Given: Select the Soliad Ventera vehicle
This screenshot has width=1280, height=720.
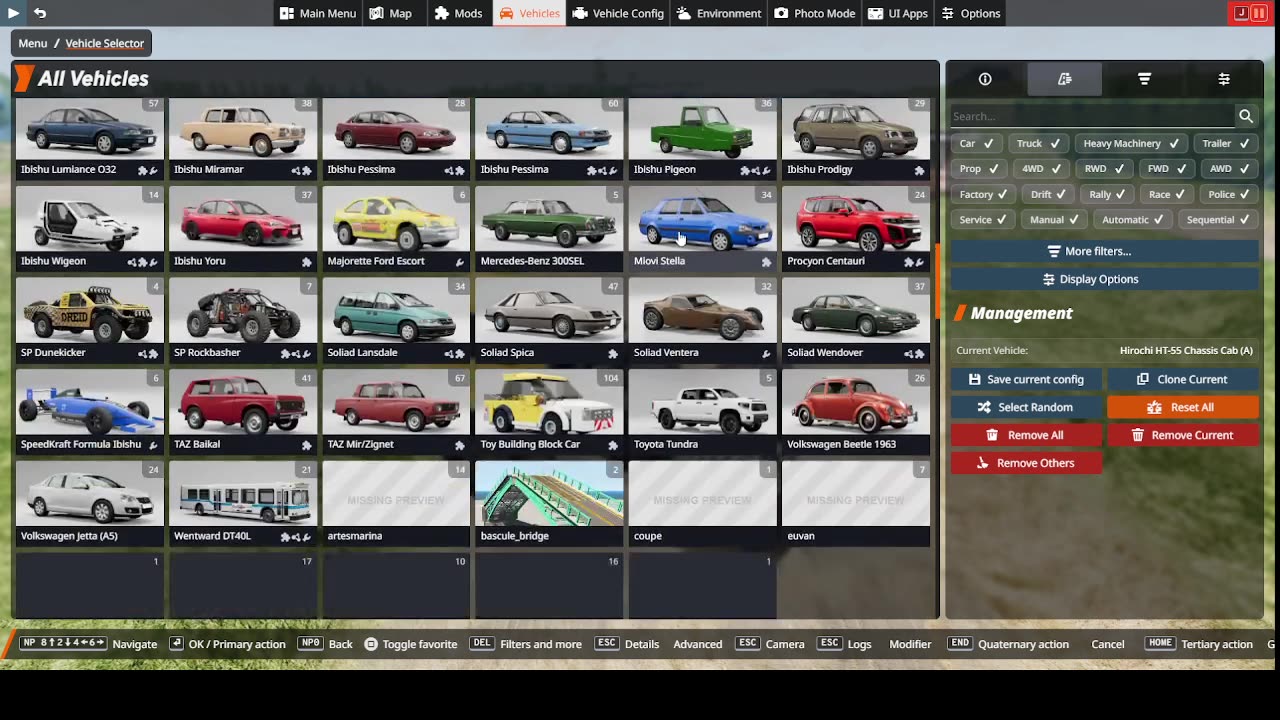Looking at the screenshot, I should pyautogui.click(x=703, y=321).
